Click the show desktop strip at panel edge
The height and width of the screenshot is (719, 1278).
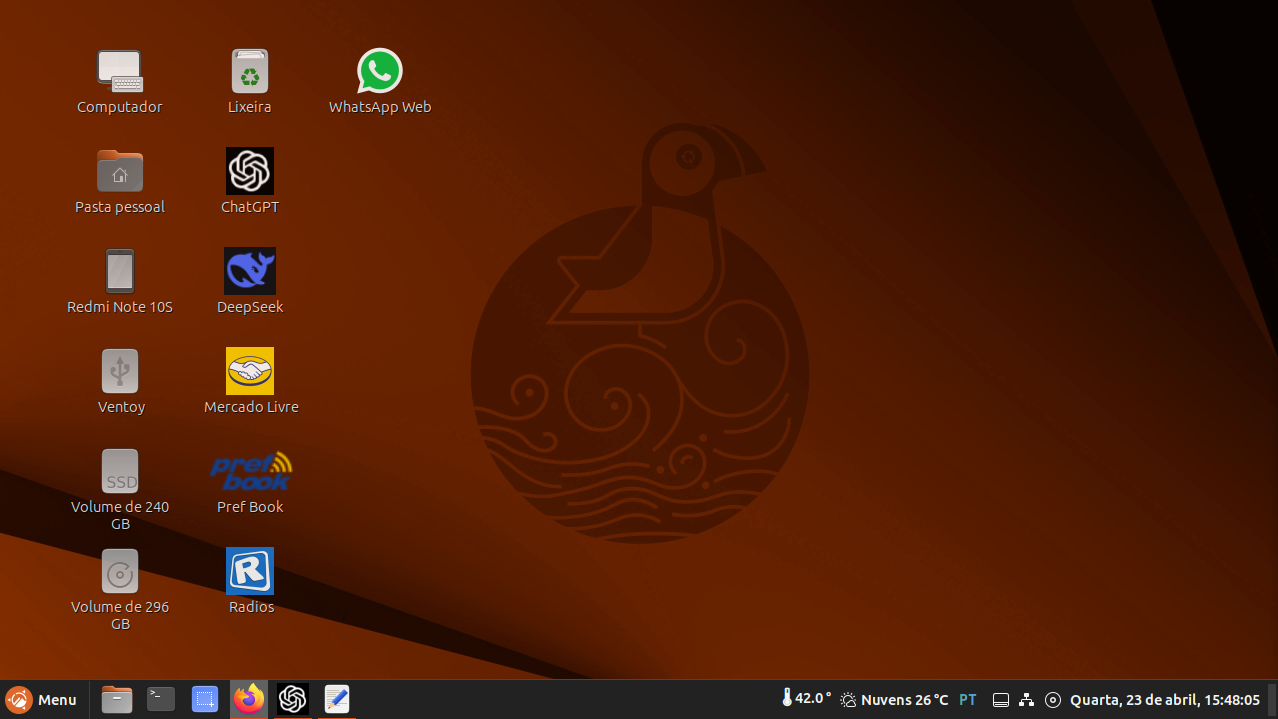click(x=1272, y=700)
